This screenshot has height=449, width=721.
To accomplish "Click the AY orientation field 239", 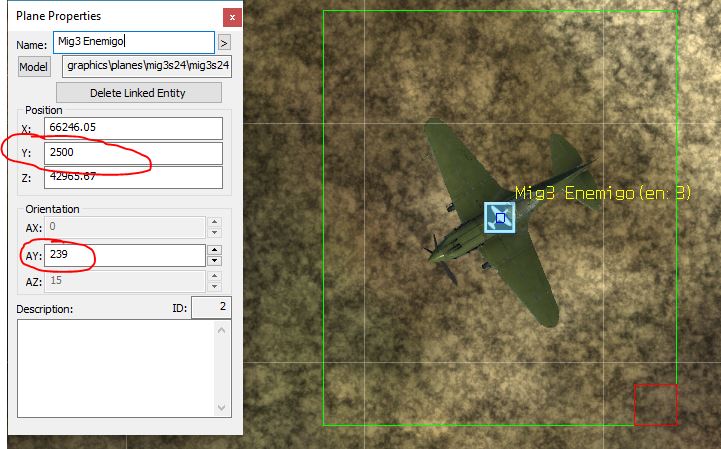I will coord(125,255).
